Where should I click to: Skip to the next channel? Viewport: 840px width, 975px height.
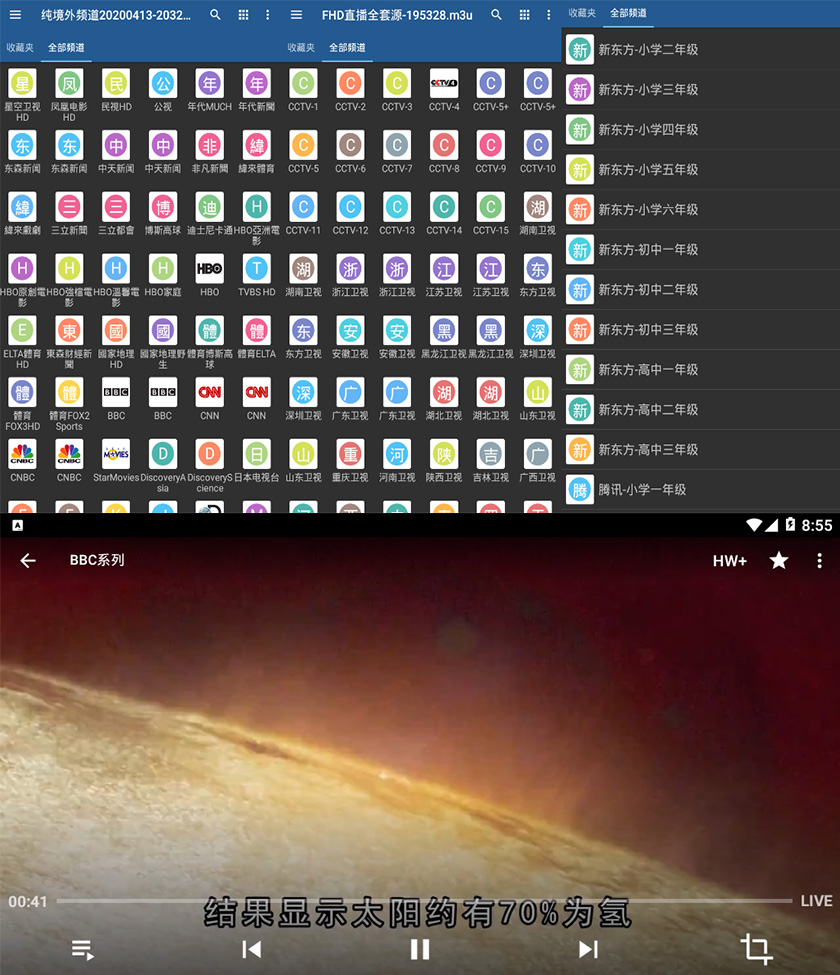(588, 949)
